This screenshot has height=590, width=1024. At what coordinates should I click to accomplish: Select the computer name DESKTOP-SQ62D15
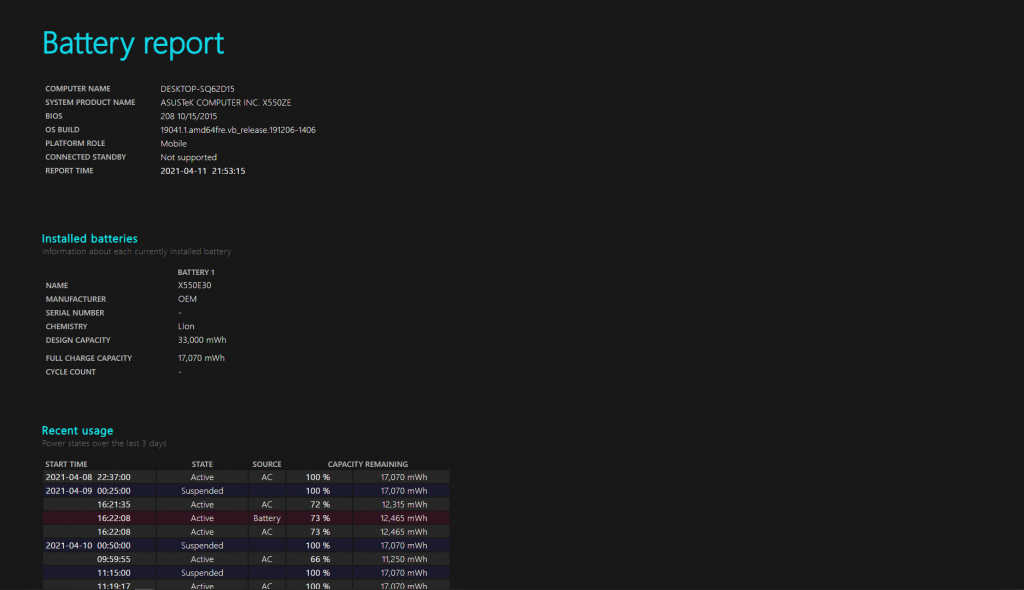click(197, 89)
